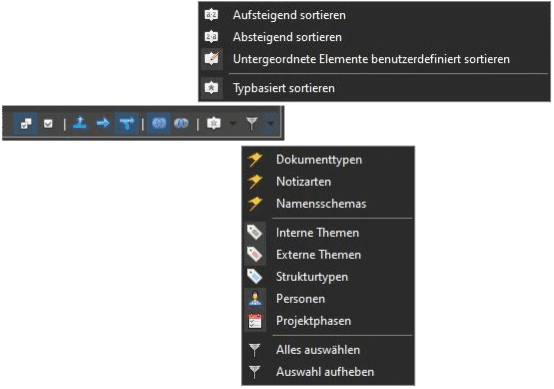554x389 pixels.
Task: Toggle the multi-checkbox selection toolbar icon
Action: [x=25, y=123]
